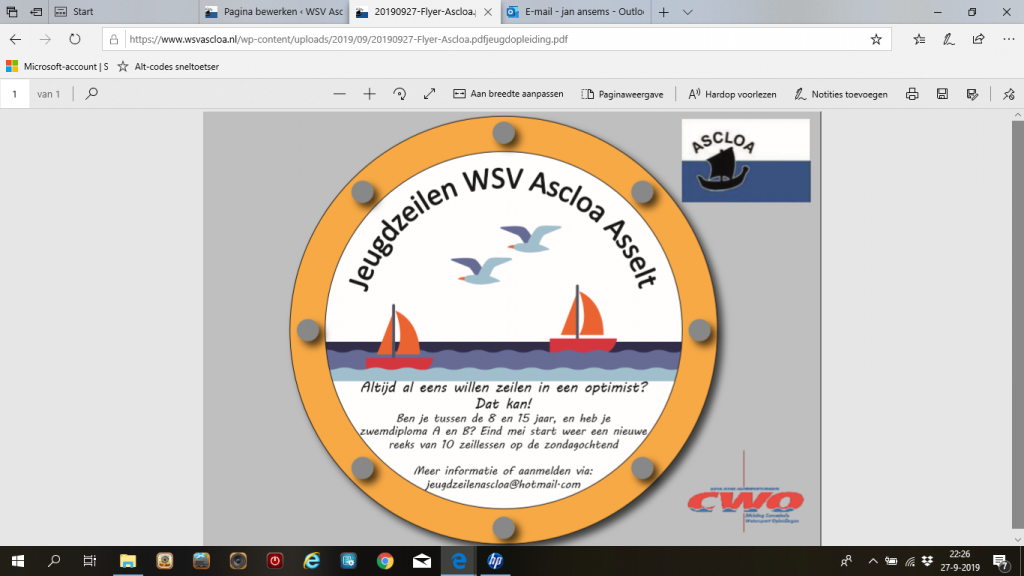Refresh the current page
Screen dimensions: 1024x576
click(75, 39)
